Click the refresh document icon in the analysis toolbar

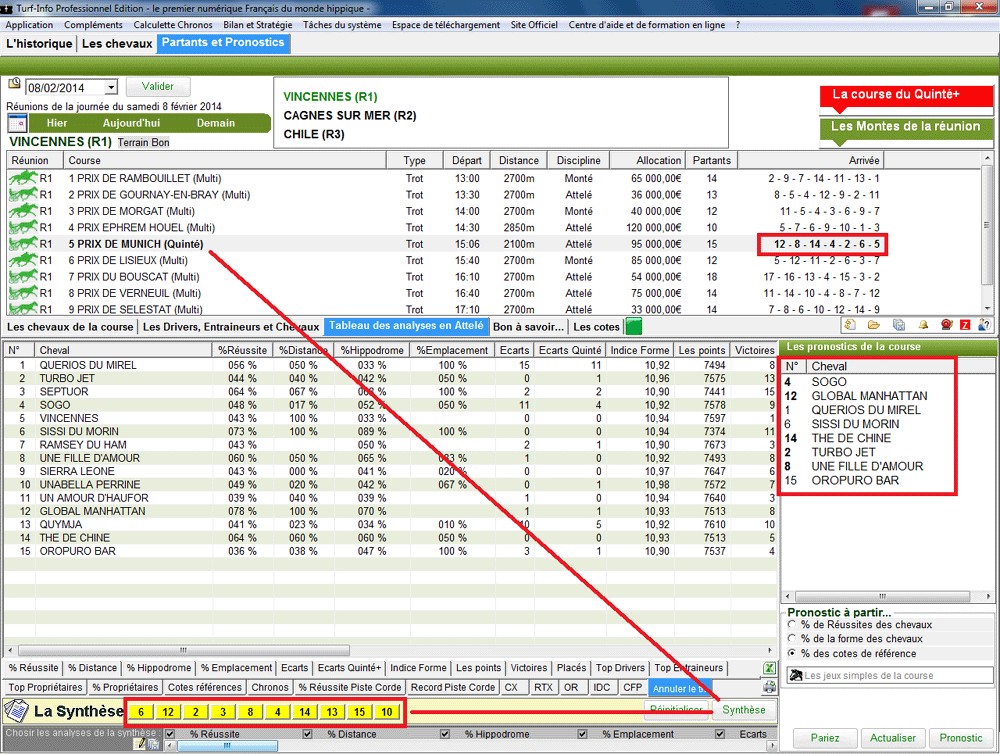pos(849,325)
